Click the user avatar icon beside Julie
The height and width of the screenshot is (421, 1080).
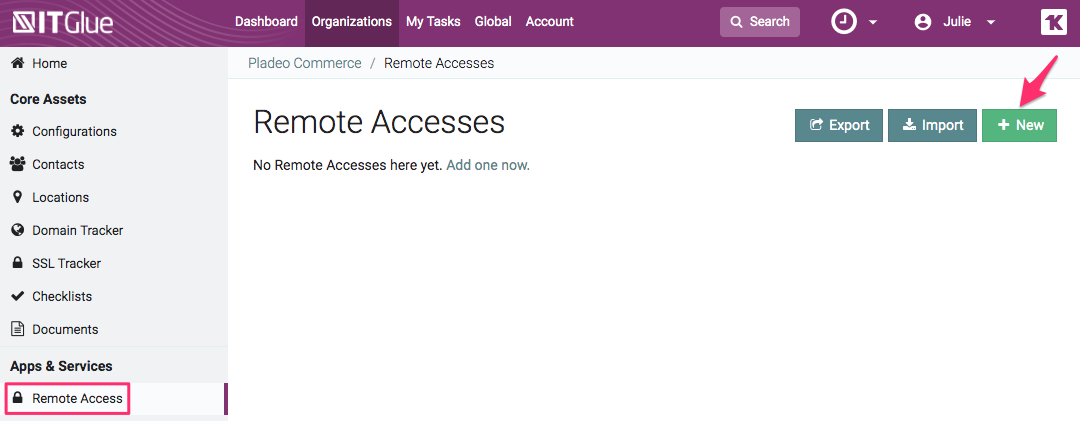click(922, 22)
